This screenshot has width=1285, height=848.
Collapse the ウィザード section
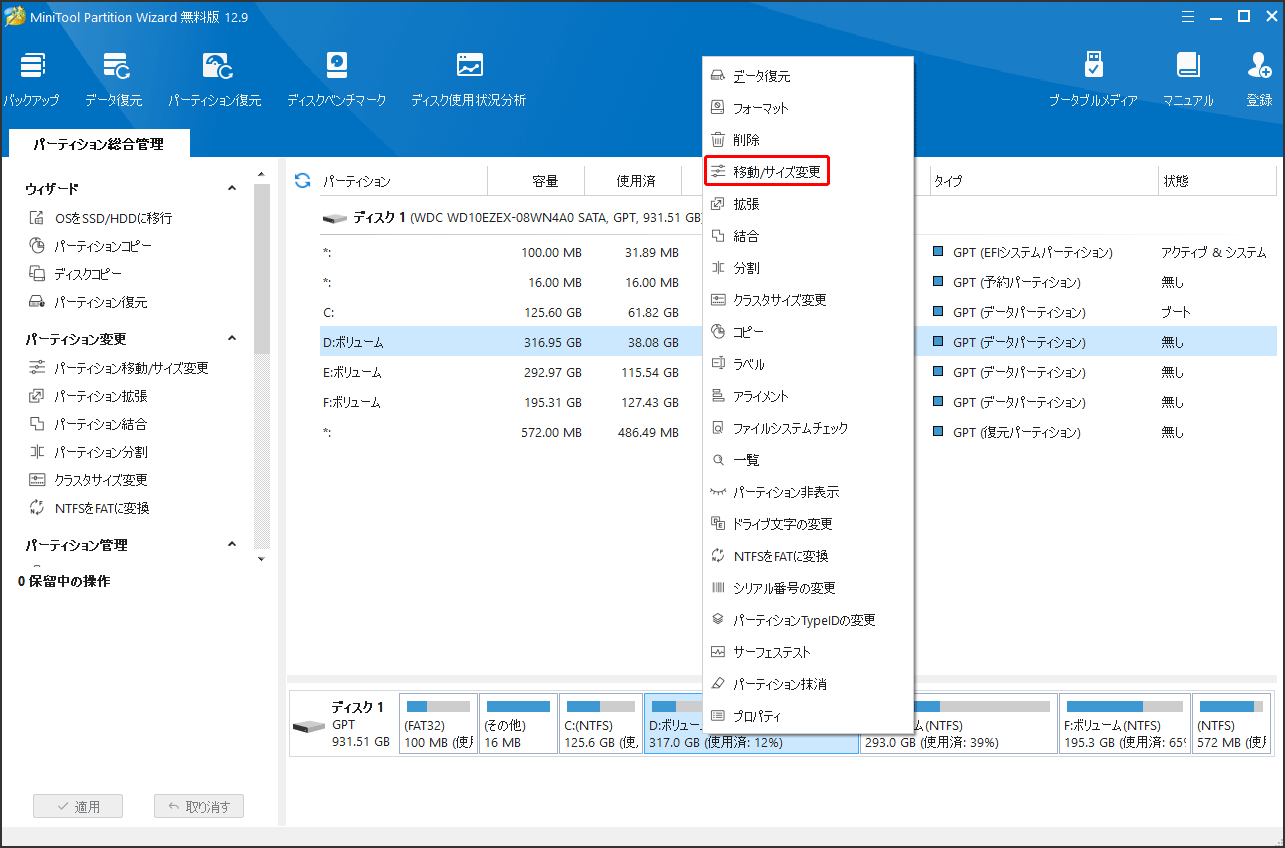point(232,189)
